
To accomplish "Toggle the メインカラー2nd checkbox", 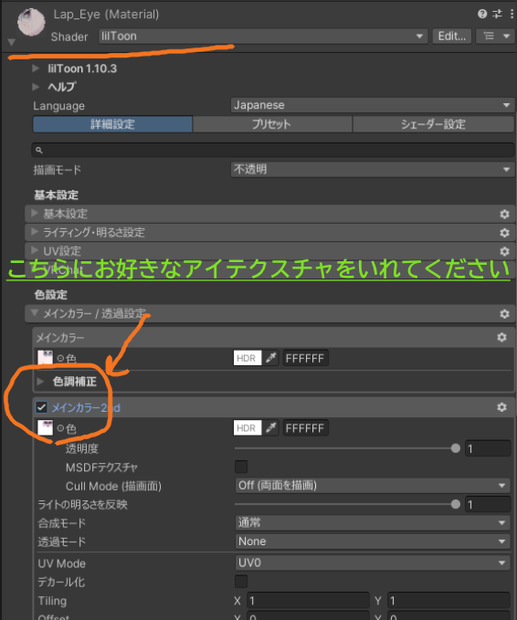I will (x=42, y=407).
